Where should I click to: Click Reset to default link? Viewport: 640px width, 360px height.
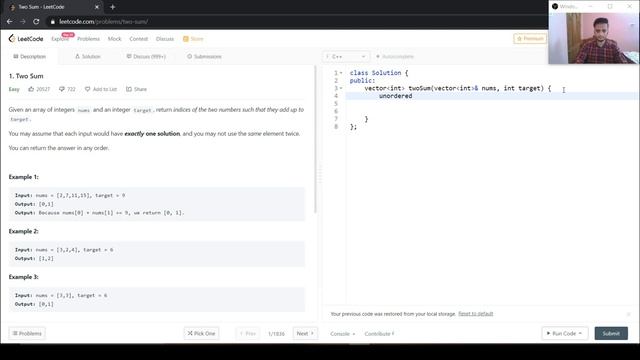(x=476, y=313)
